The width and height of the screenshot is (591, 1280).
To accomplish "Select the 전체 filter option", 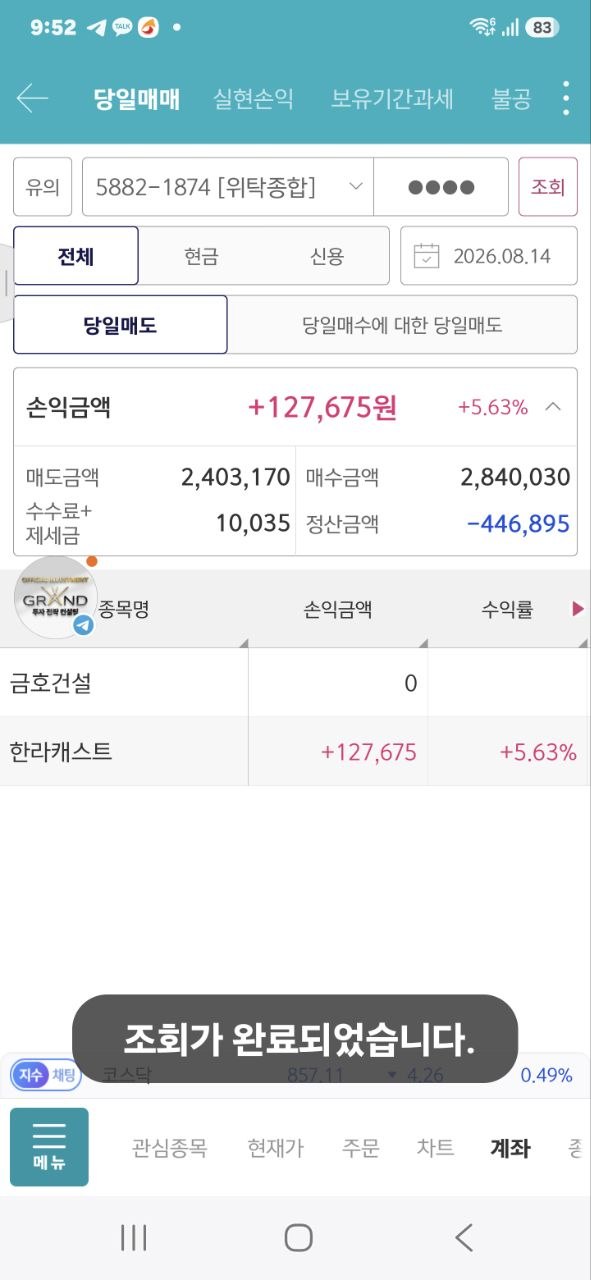I will coord(76,256).
